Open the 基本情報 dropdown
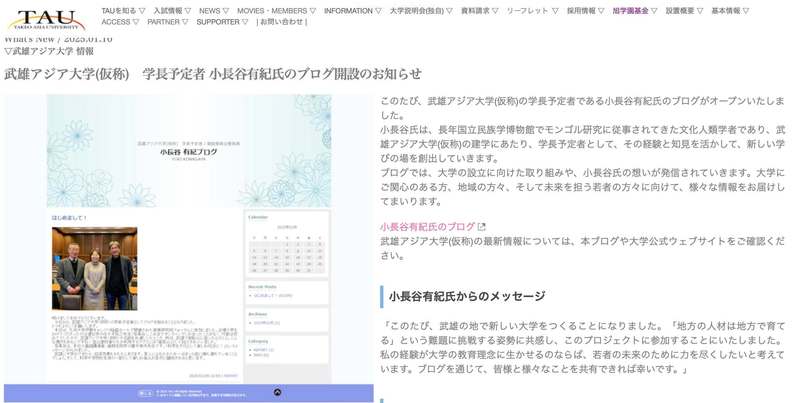 (x=730, y=11)
